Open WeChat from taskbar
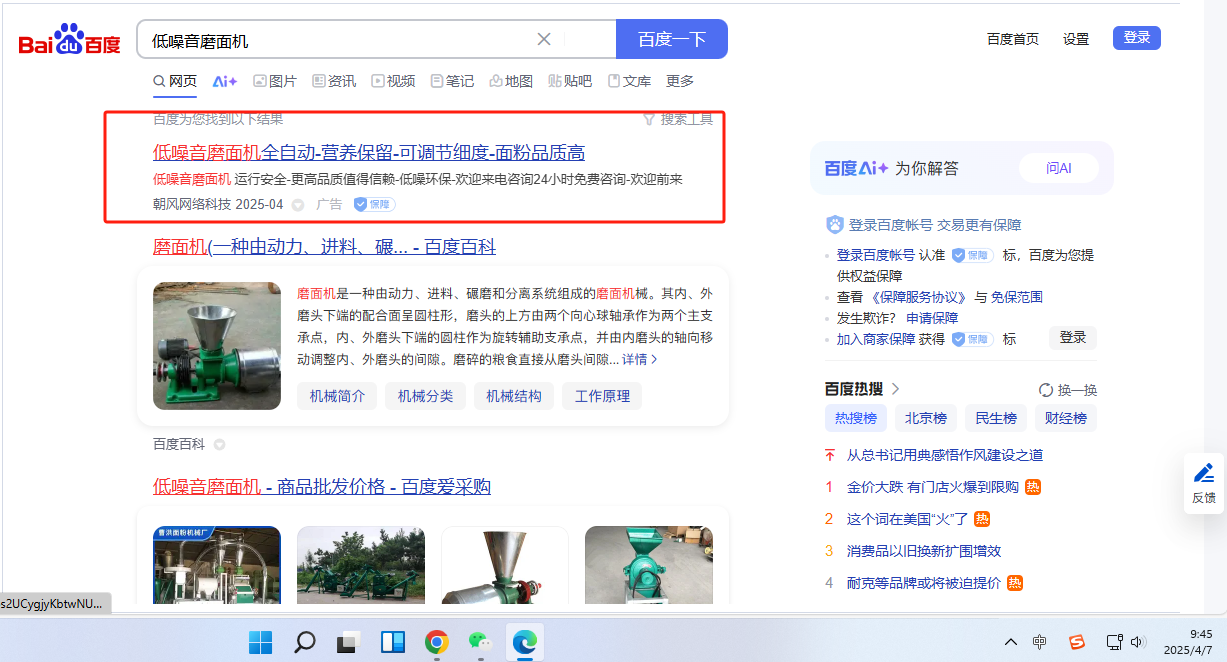1227x662 pixels. 480,641
